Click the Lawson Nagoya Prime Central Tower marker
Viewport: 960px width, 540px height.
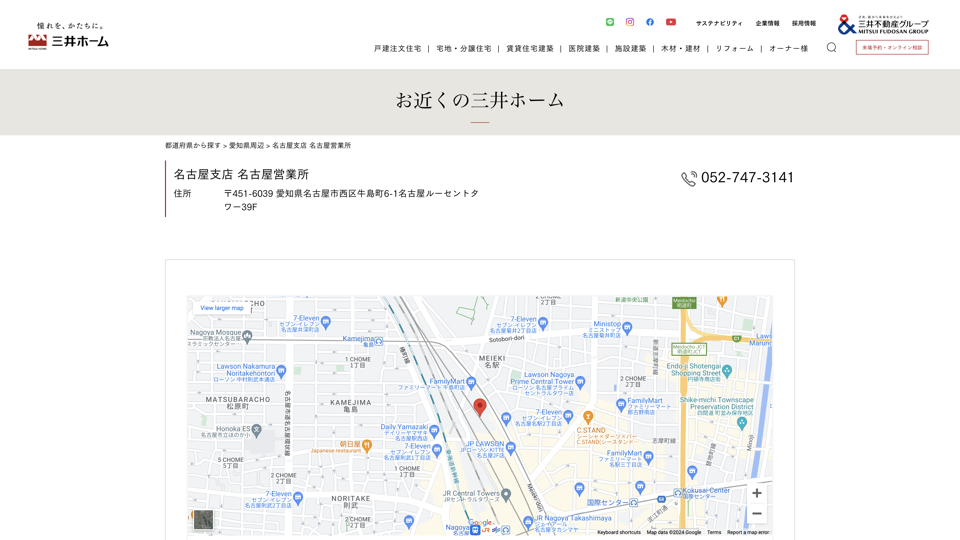(580, 382)
